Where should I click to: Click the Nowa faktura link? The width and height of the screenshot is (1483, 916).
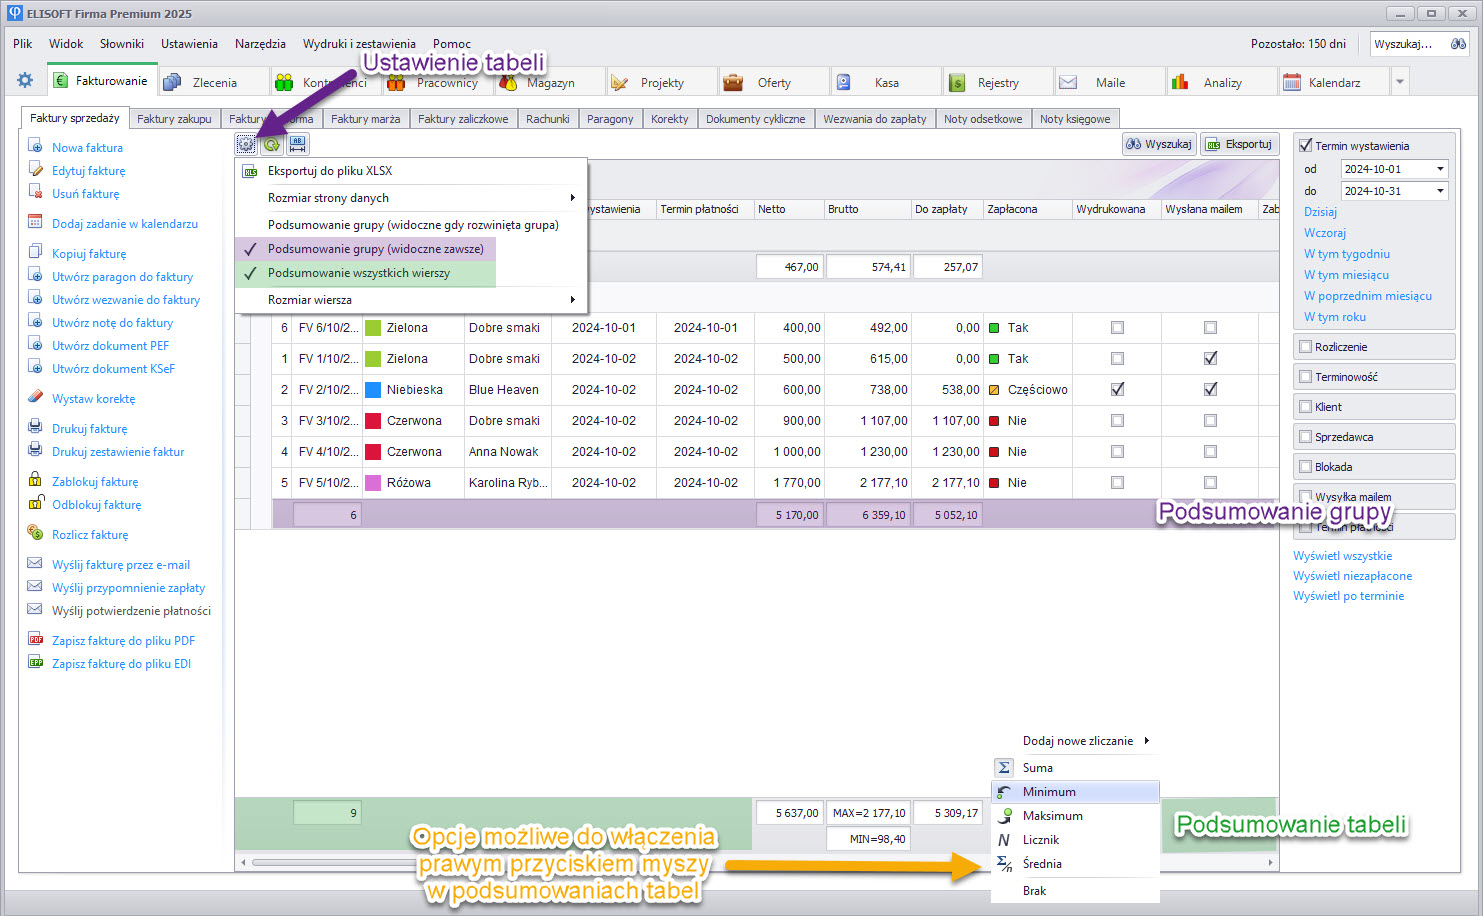(x=87, y=148)
